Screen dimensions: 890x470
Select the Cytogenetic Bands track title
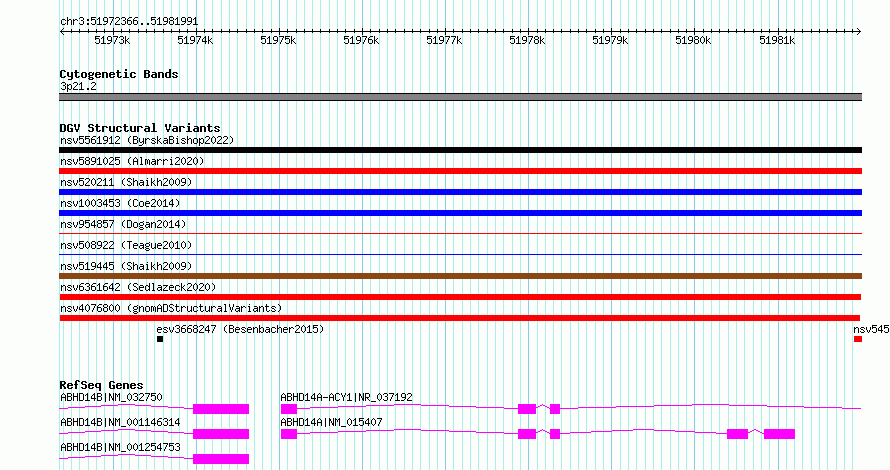(x=119, y=74)
